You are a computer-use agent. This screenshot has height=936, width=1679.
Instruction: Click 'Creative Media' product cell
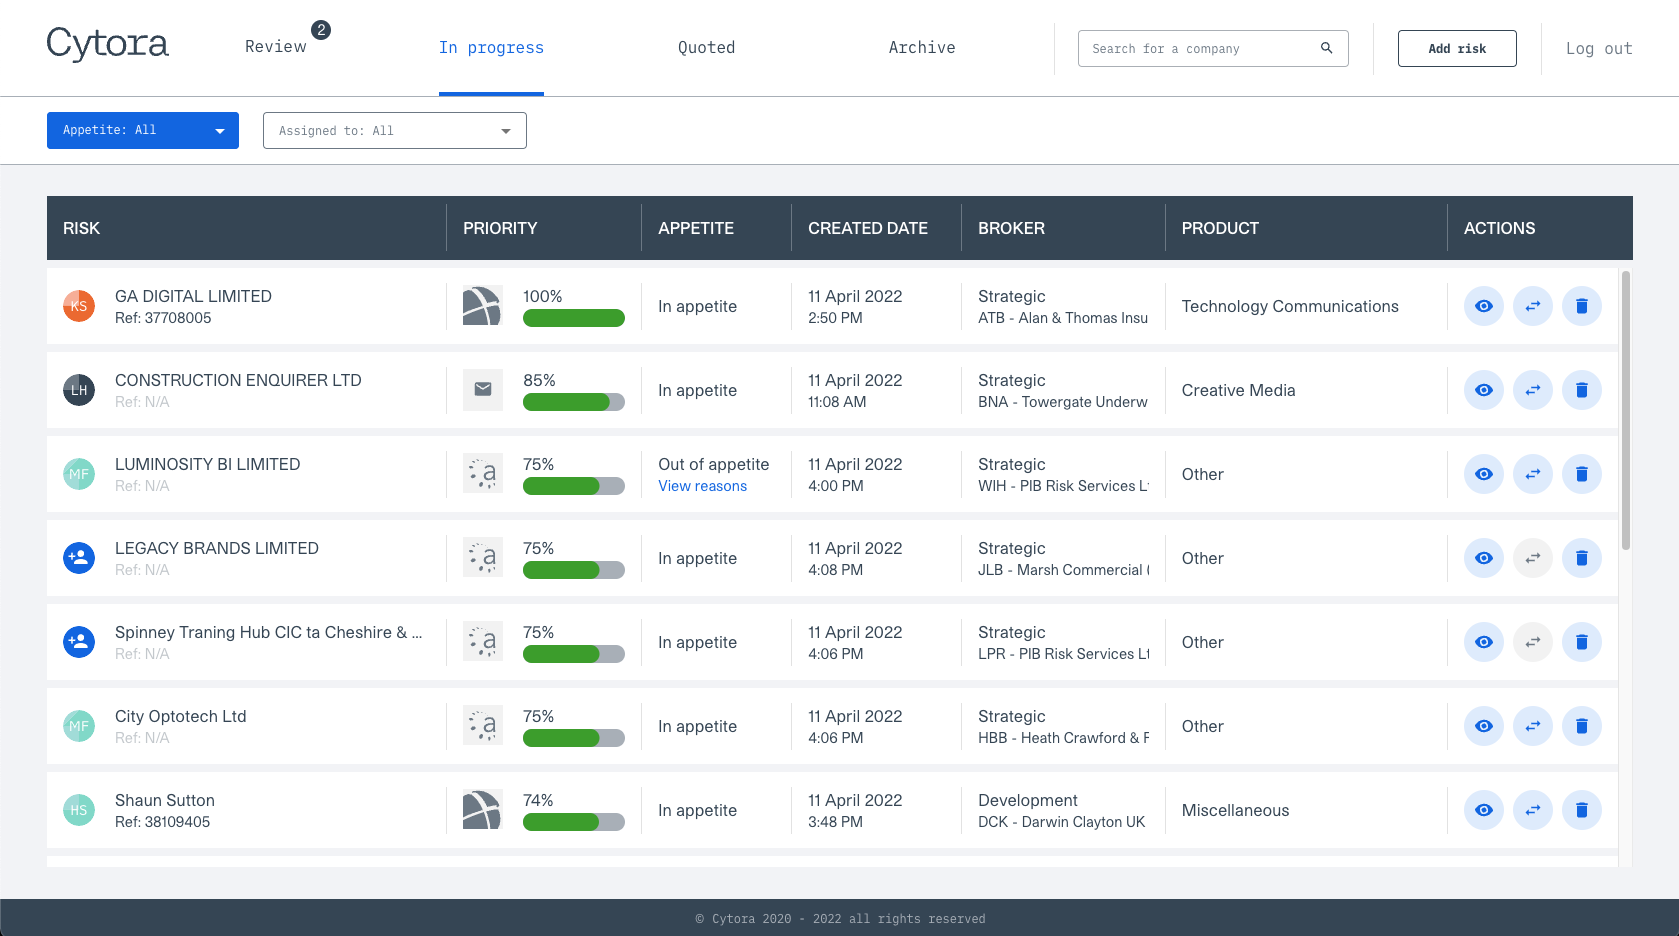pos(1238,390)
